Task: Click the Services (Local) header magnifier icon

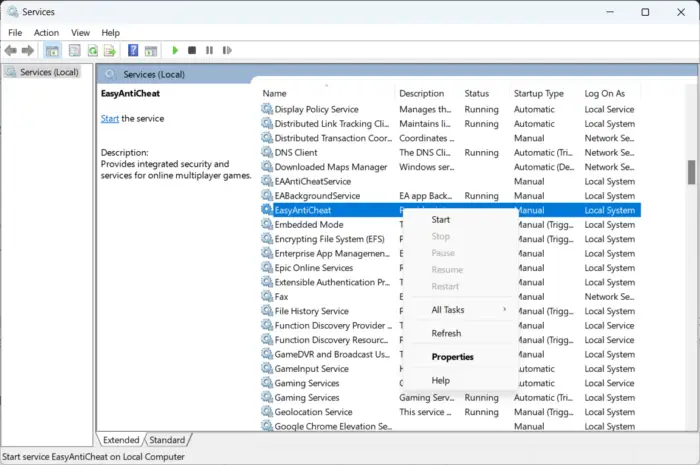Action: (x=110, y=74)
